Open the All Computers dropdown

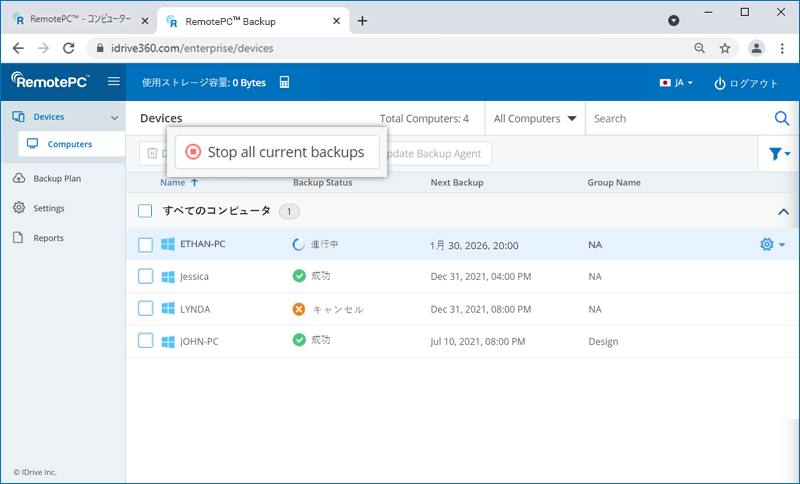535,118
